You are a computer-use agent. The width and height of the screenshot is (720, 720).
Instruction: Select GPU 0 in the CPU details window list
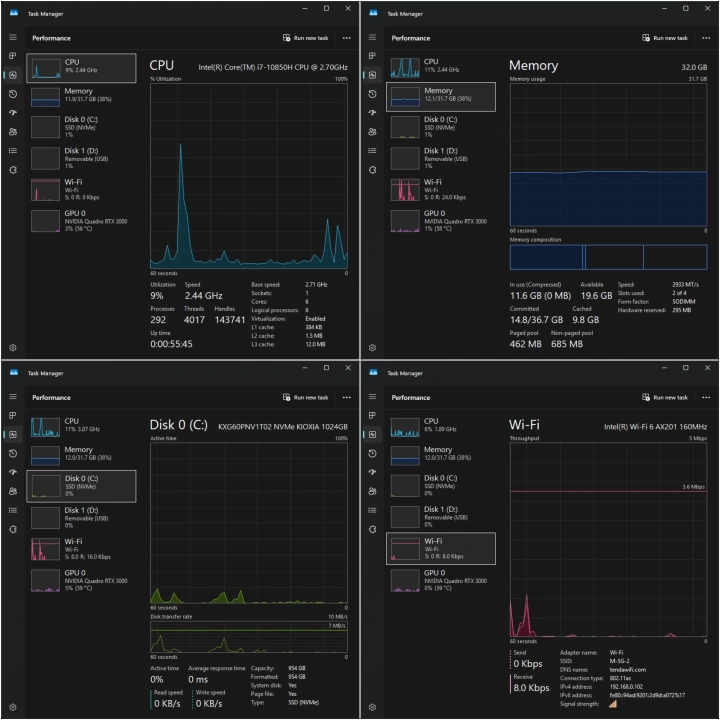pyautogui.click(x=82, y=221)
